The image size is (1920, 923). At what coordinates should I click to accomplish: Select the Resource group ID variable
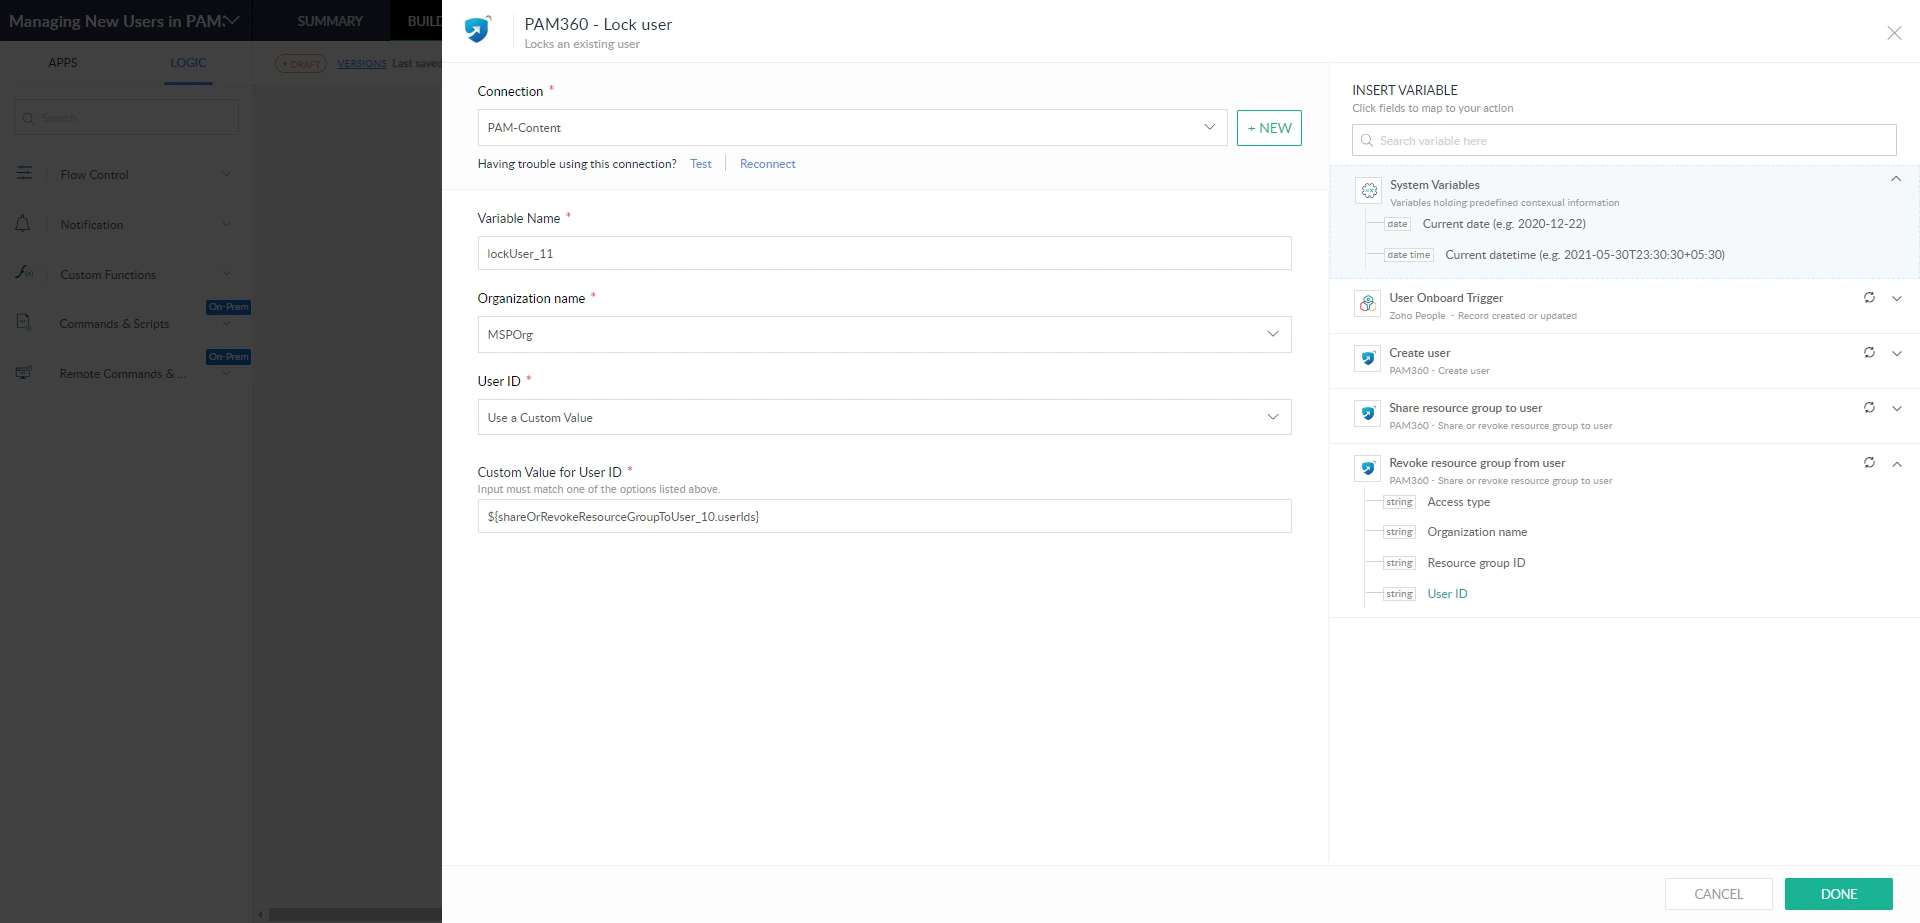pyautogui.click(x=1476, y=563)
